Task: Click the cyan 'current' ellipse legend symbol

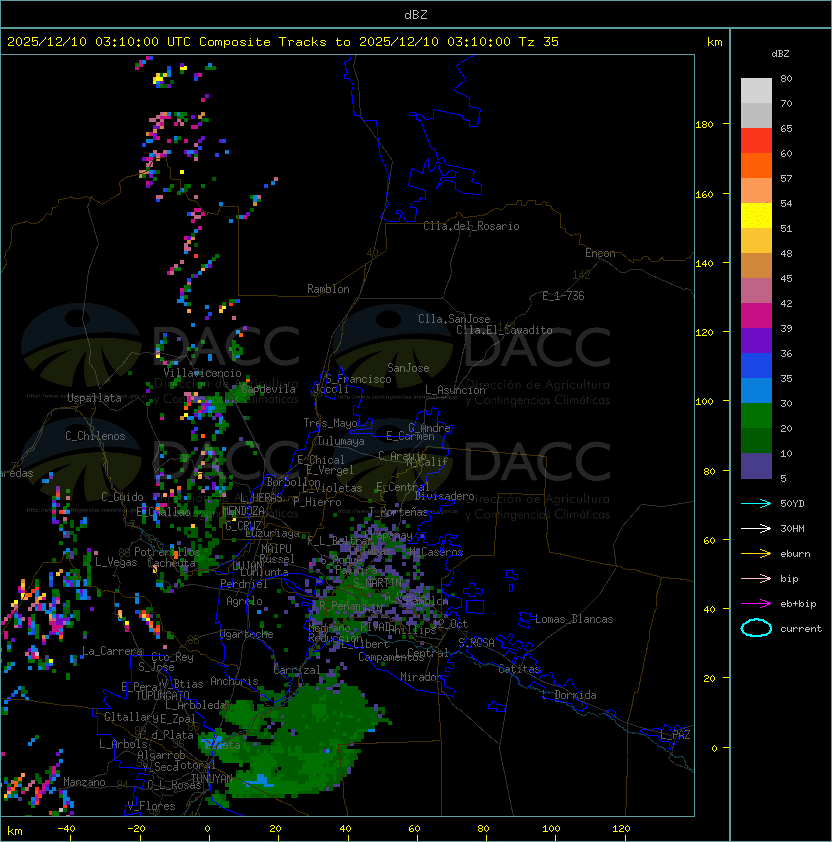Action: (x=756, y=628)
